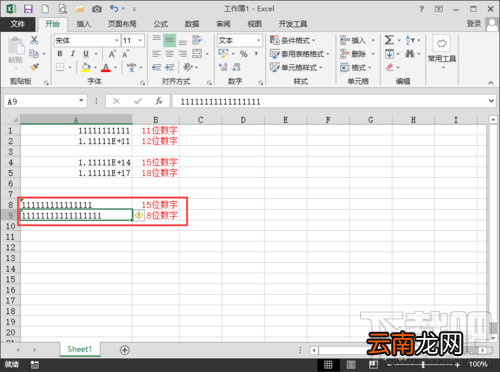Undo the last action
Image resolution: width=500 pixels, height=372 pixels.
(x=114, y=9)
